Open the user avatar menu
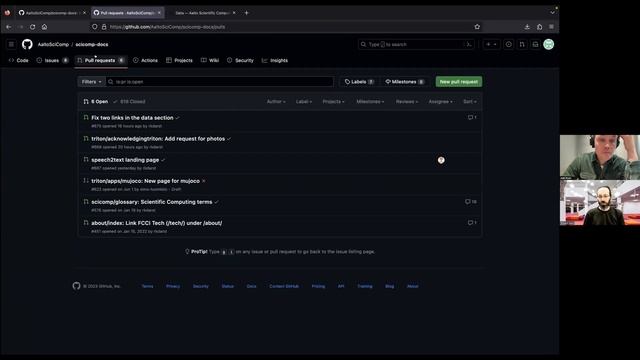 coord(549,44)
